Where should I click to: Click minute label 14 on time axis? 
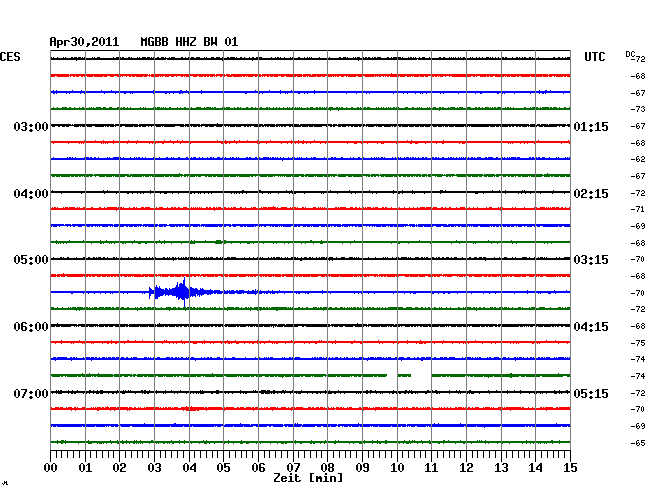coord(535,467)
